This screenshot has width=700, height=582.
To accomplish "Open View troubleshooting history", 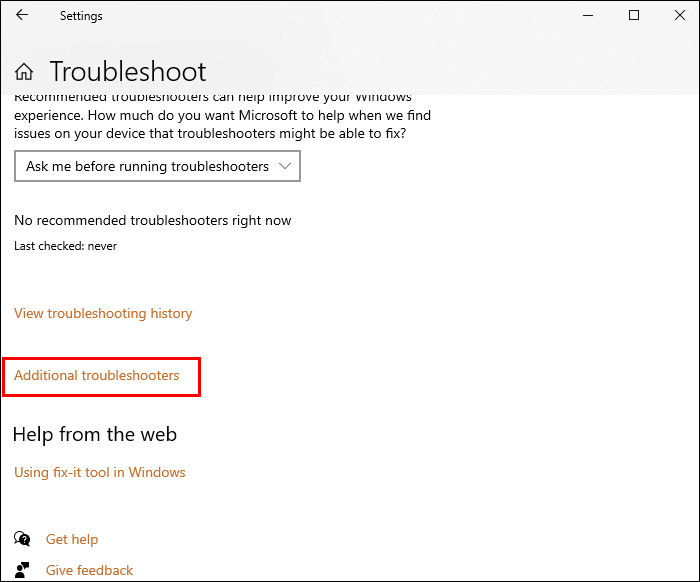I will tap(103, 313).
